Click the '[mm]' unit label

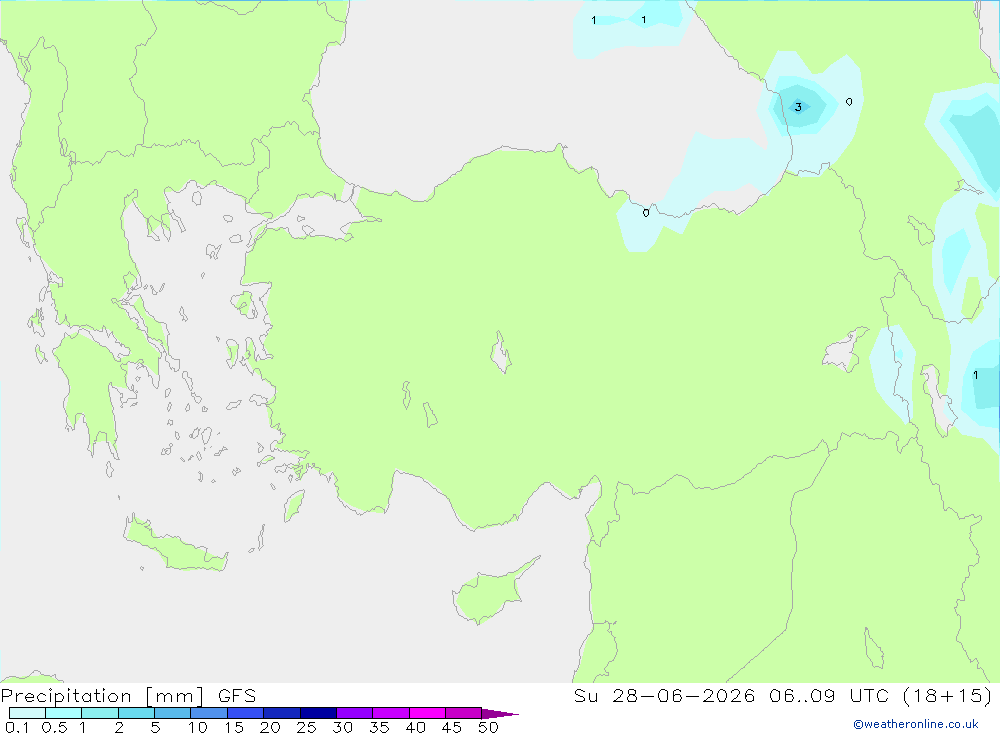click(x=175, y=696)
